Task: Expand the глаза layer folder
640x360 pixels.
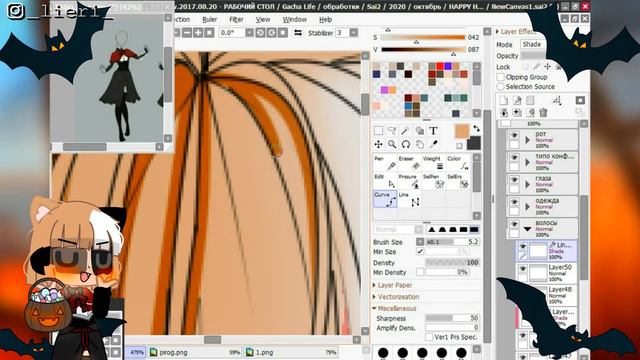Action: [x=527, y=184]
